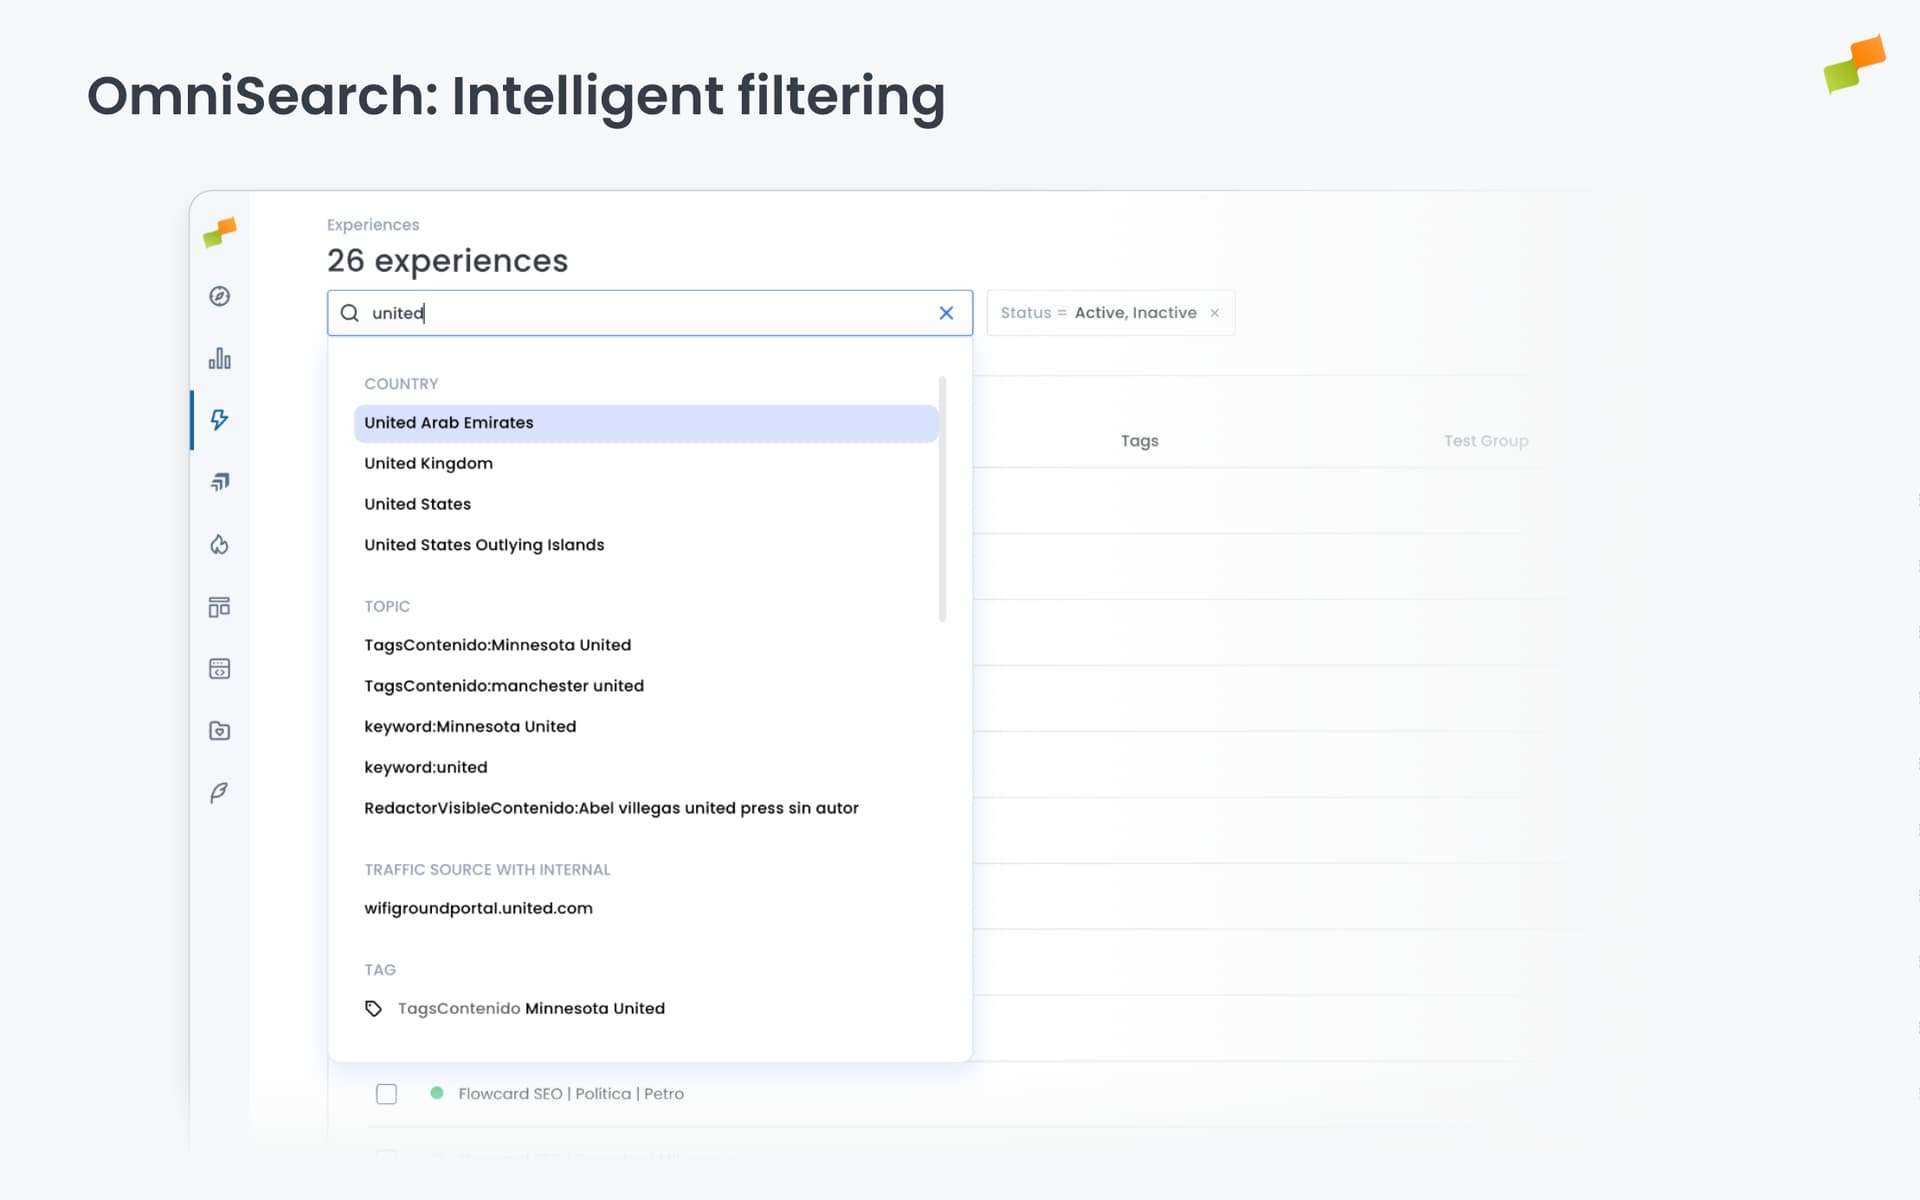
Task: Click the suggestions dropdown scrollbar
Action: point(942,498)
